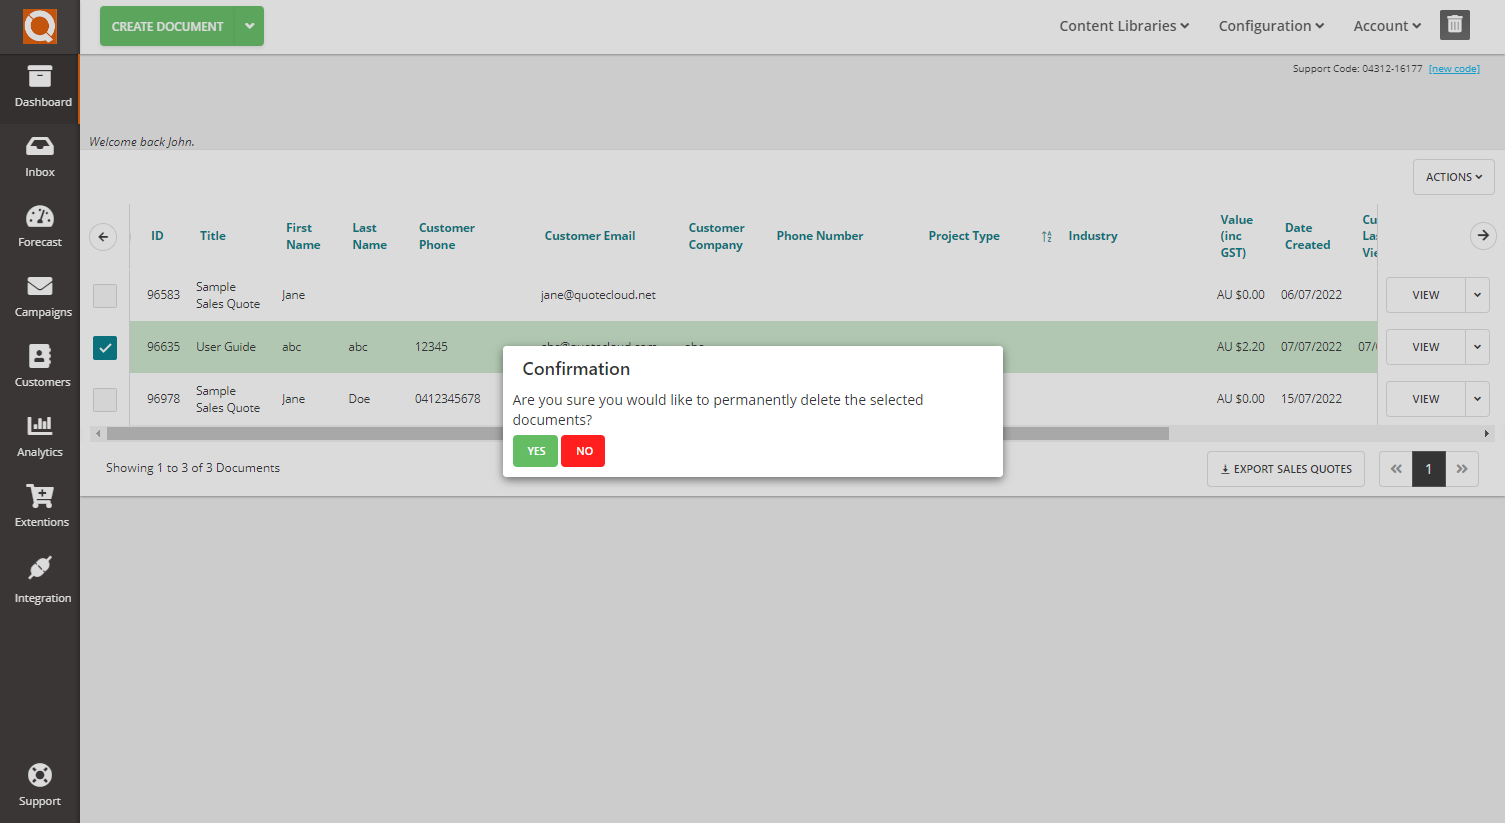Viewport: 1505px width, 823px height.
Task: Open the Configuration menu
Action: 1270,25
